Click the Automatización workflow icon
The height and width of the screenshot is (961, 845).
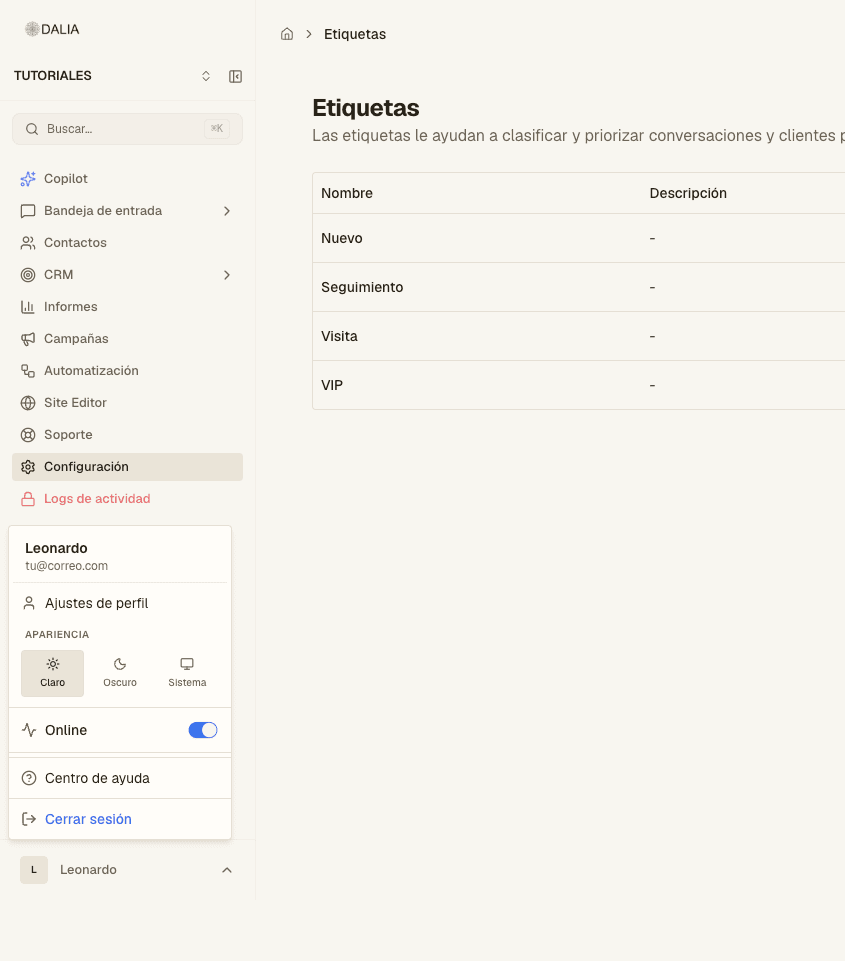pos(28,371)
